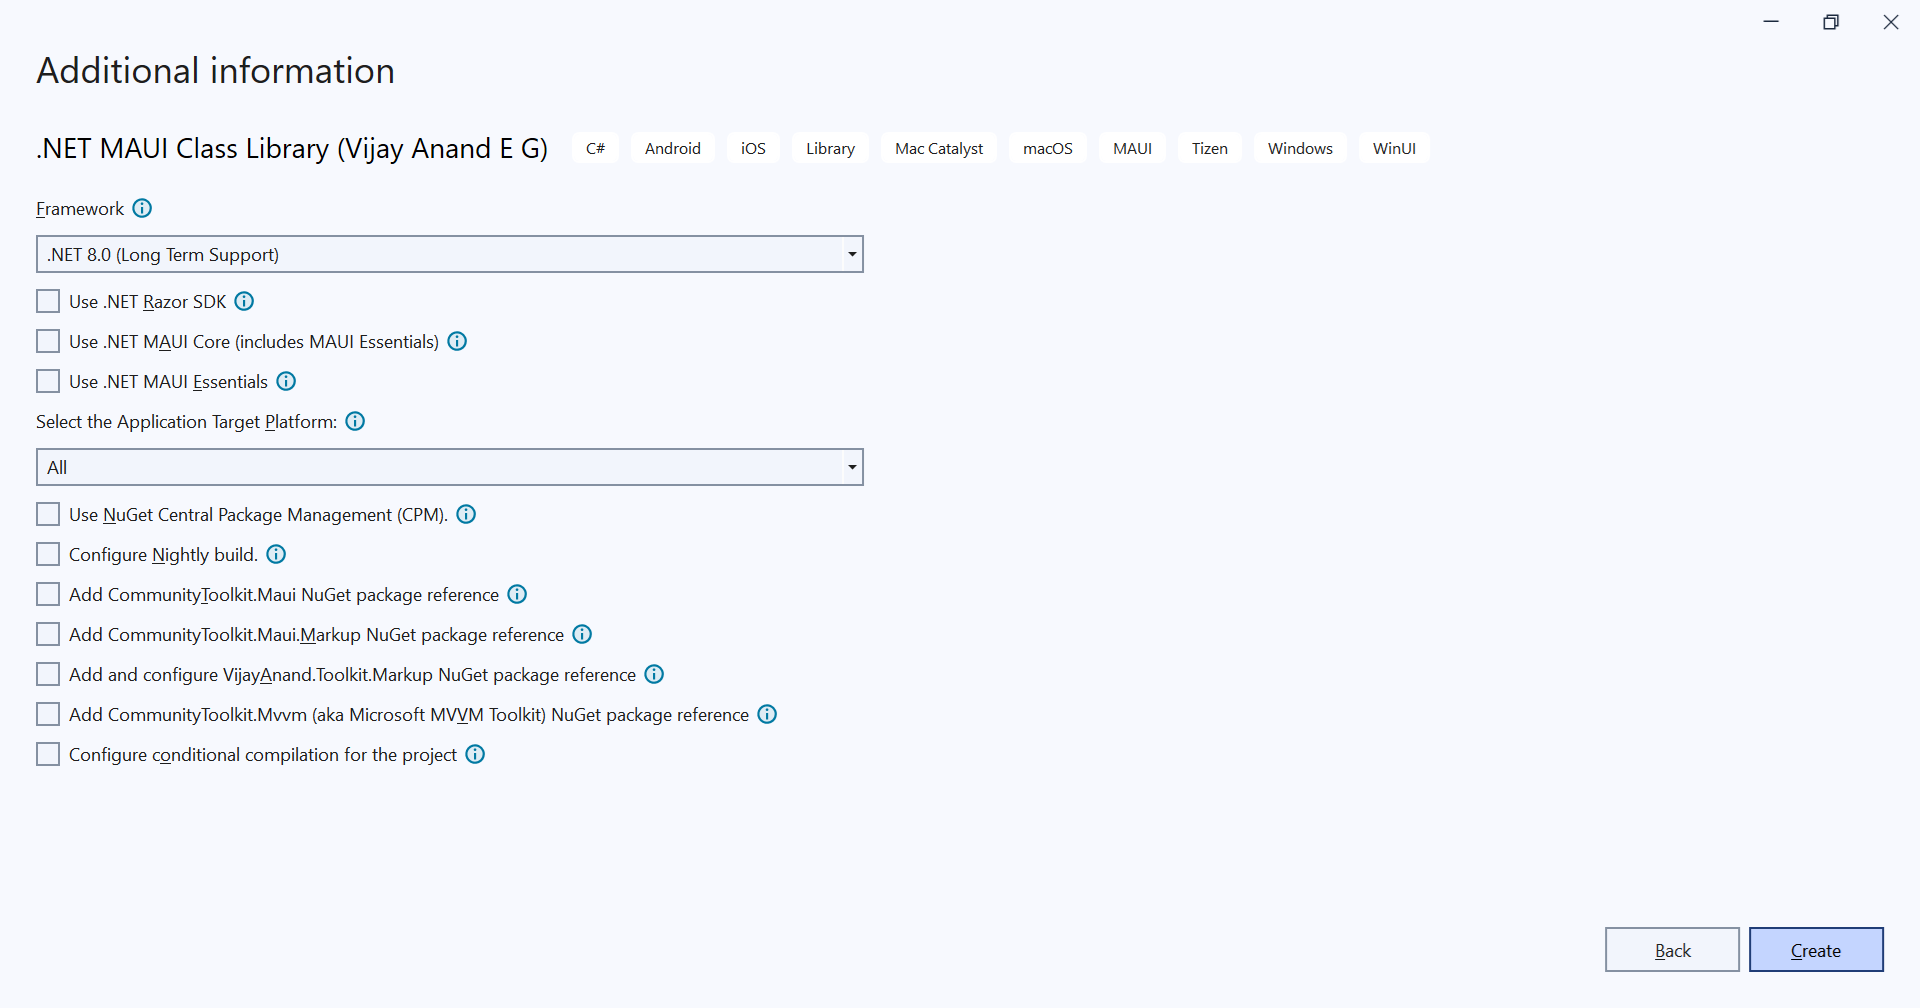Click the WinUI tag
This screenshot has height=1008, width=1920.
(x=1394, y=148)
